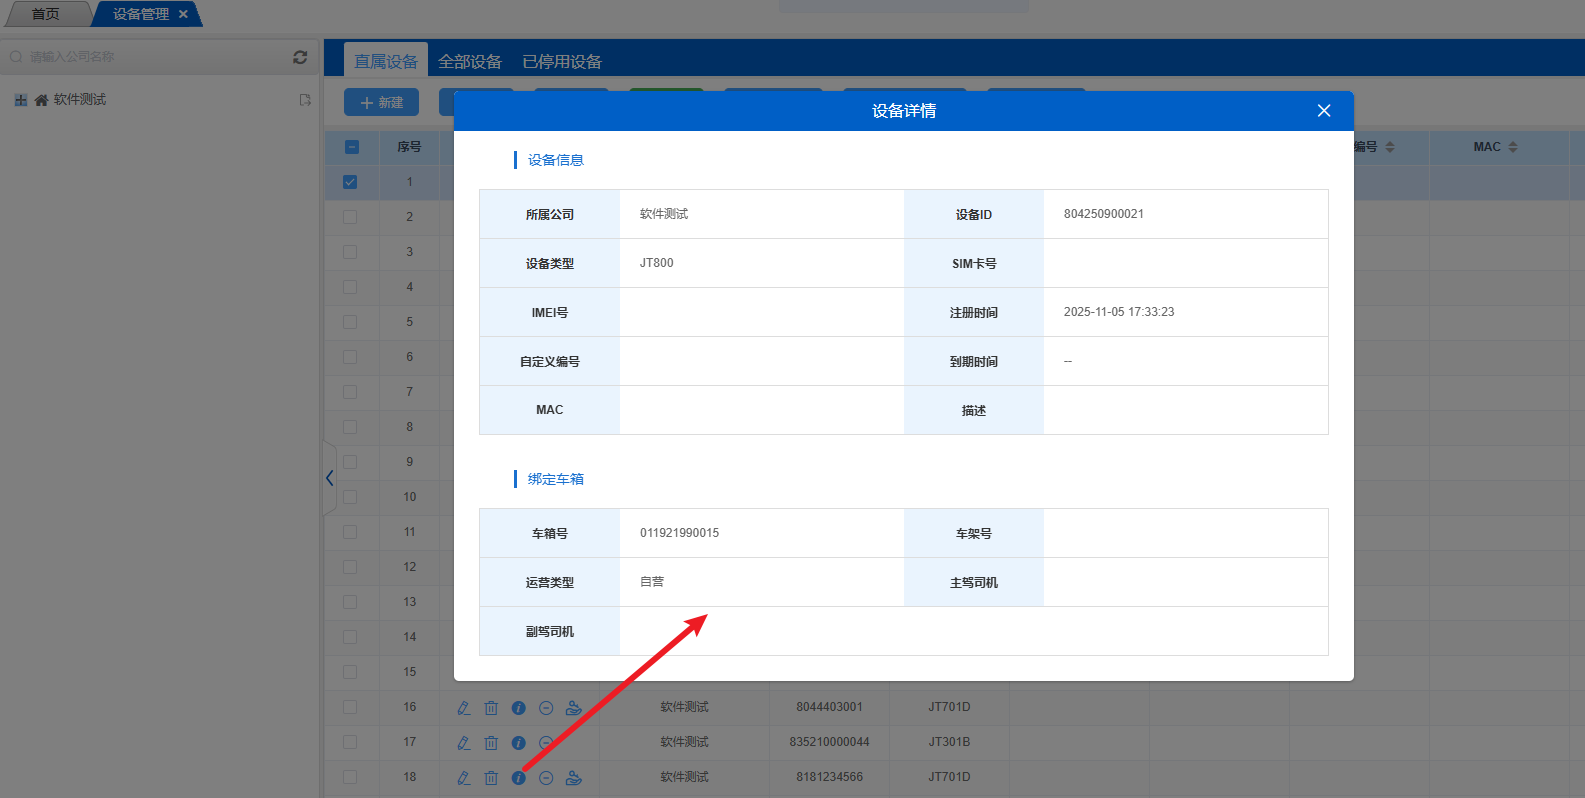Go to the 首页 tab
The height and width of the screenshot is (798, 1585).
tap(46, 14)
